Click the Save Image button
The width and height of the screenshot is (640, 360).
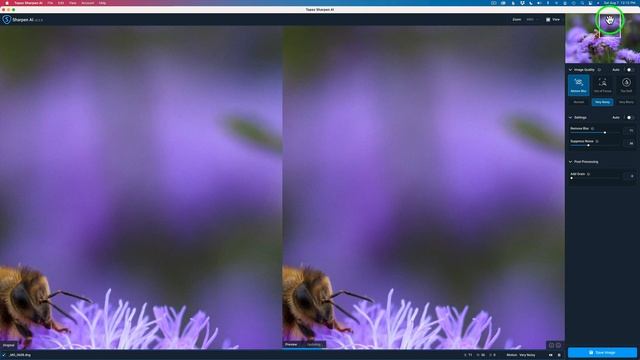click(x=602, y=353)
